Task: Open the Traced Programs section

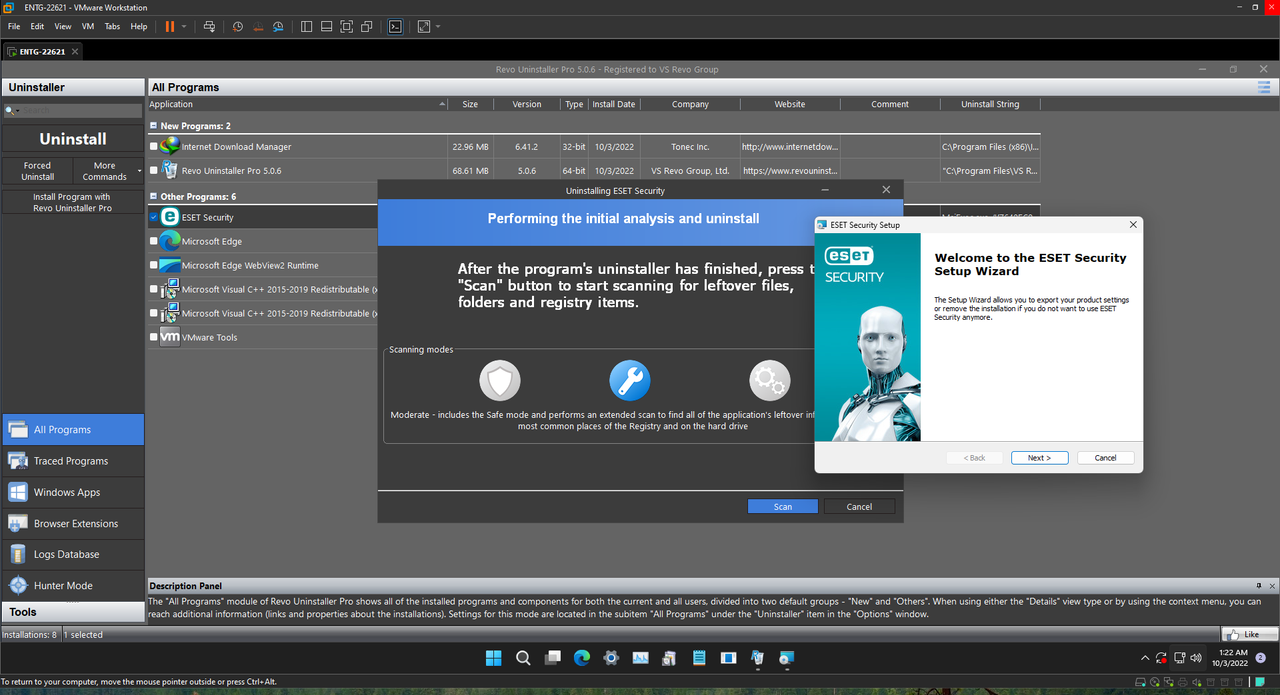Action: point(73,461)
